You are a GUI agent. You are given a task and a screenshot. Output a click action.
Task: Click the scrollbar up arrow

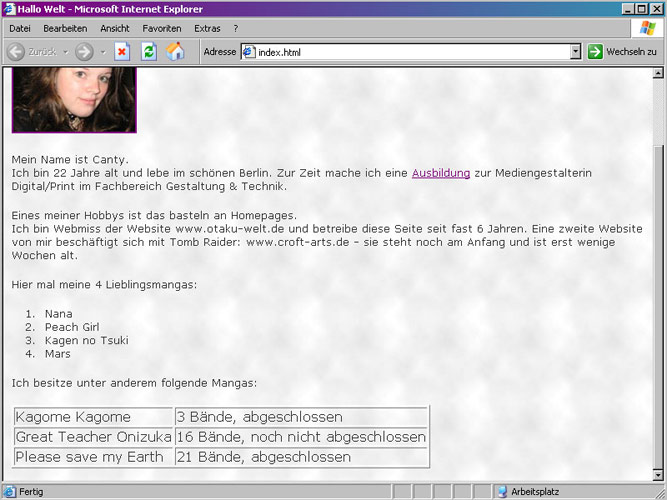tap(658, 73)
